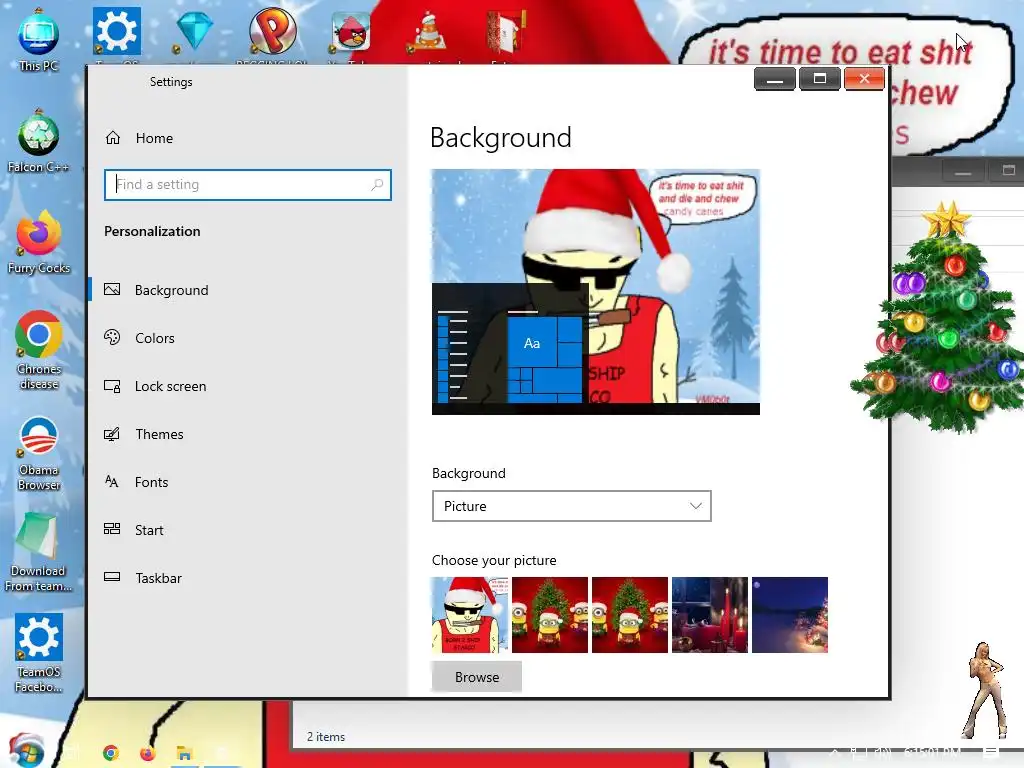Launch the Chrome icon labeled Chrones disease
The width and height of the screenshot is (1024, 768).
(x=39, y=350)
